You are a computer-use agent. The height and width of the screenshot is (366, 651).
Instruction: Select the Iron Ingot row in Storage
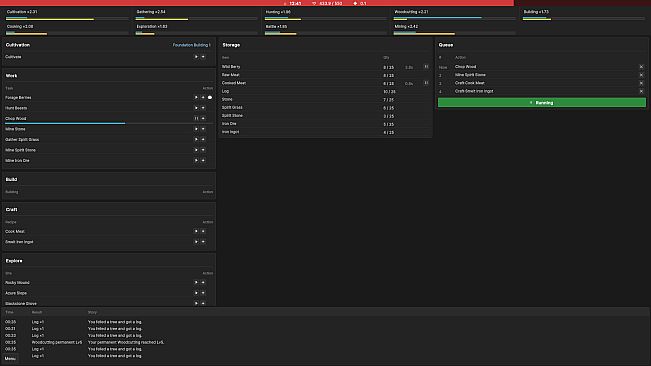(325, 132)
